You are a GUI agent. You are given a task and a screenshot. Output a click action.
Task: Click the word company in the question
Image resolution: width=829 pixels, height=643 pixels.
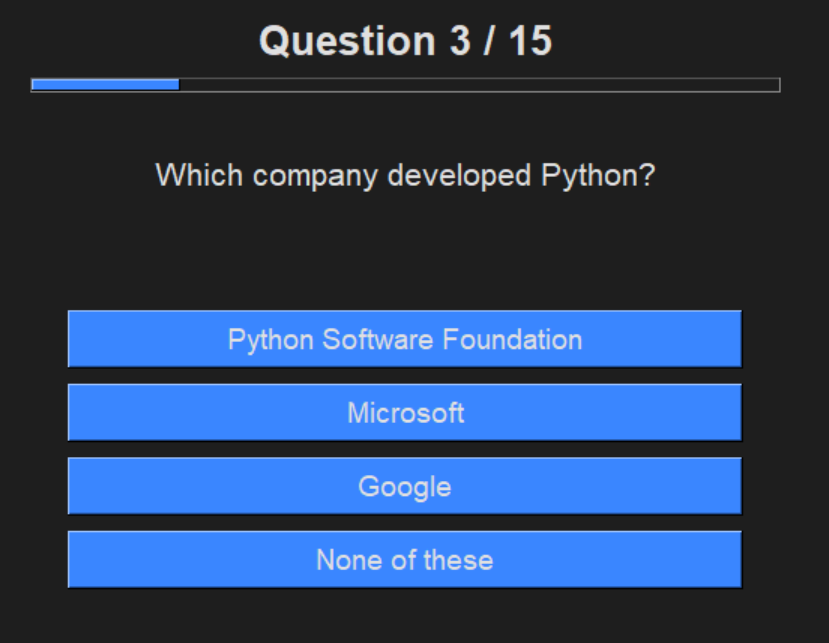[315, 177]
